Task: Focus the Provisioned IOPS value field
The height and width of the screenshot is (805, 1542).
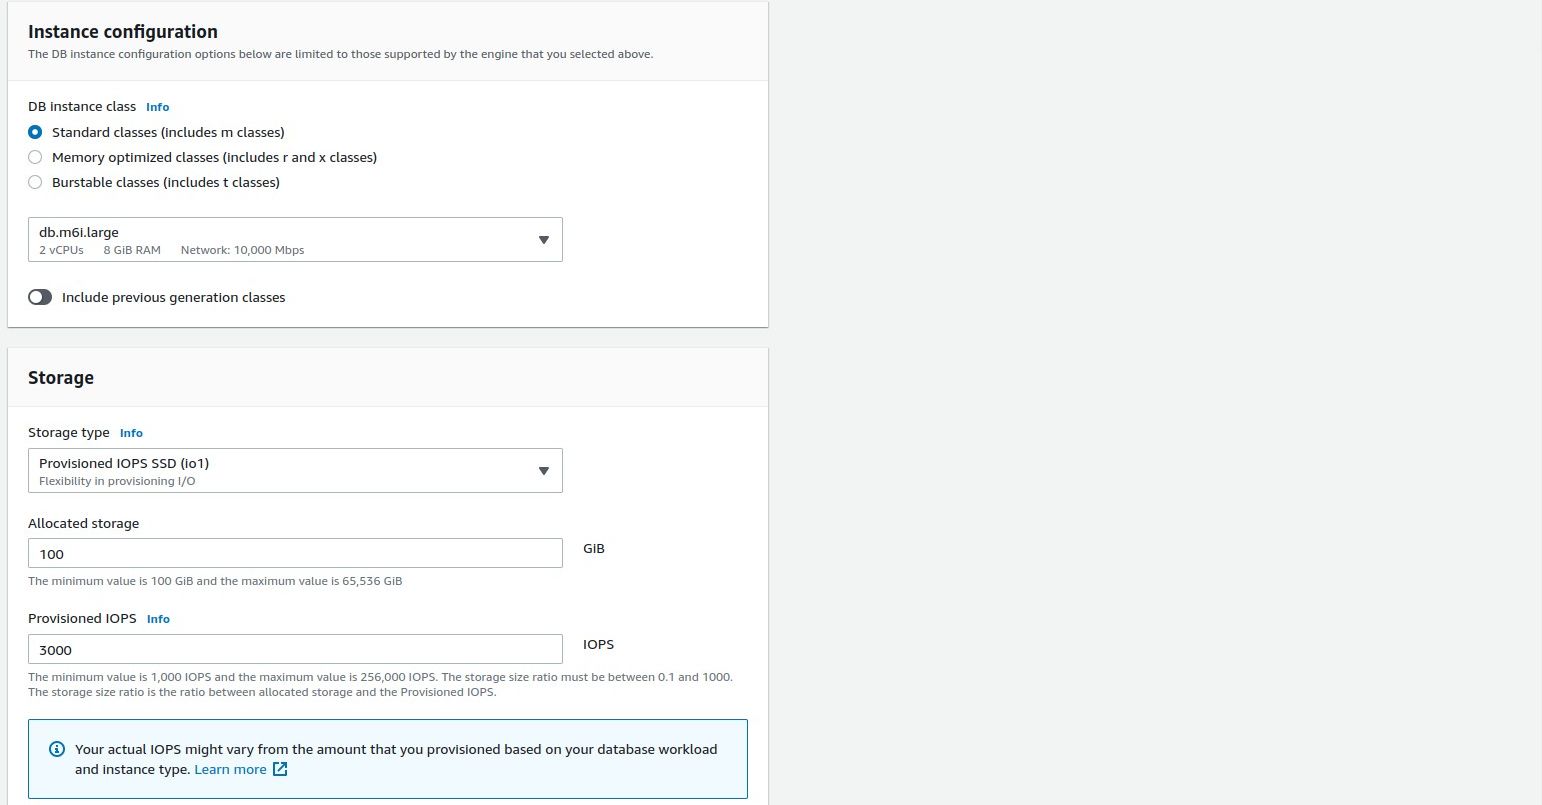Action: [x=295, y=650]
